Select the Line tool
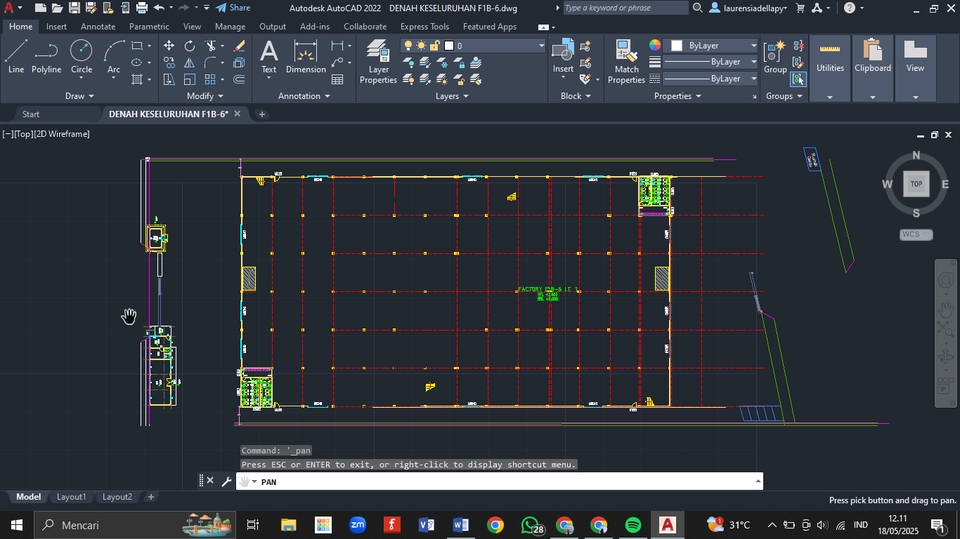Image resolution: width=960 pixels, height=539 pixels. [x=16, y=56]
